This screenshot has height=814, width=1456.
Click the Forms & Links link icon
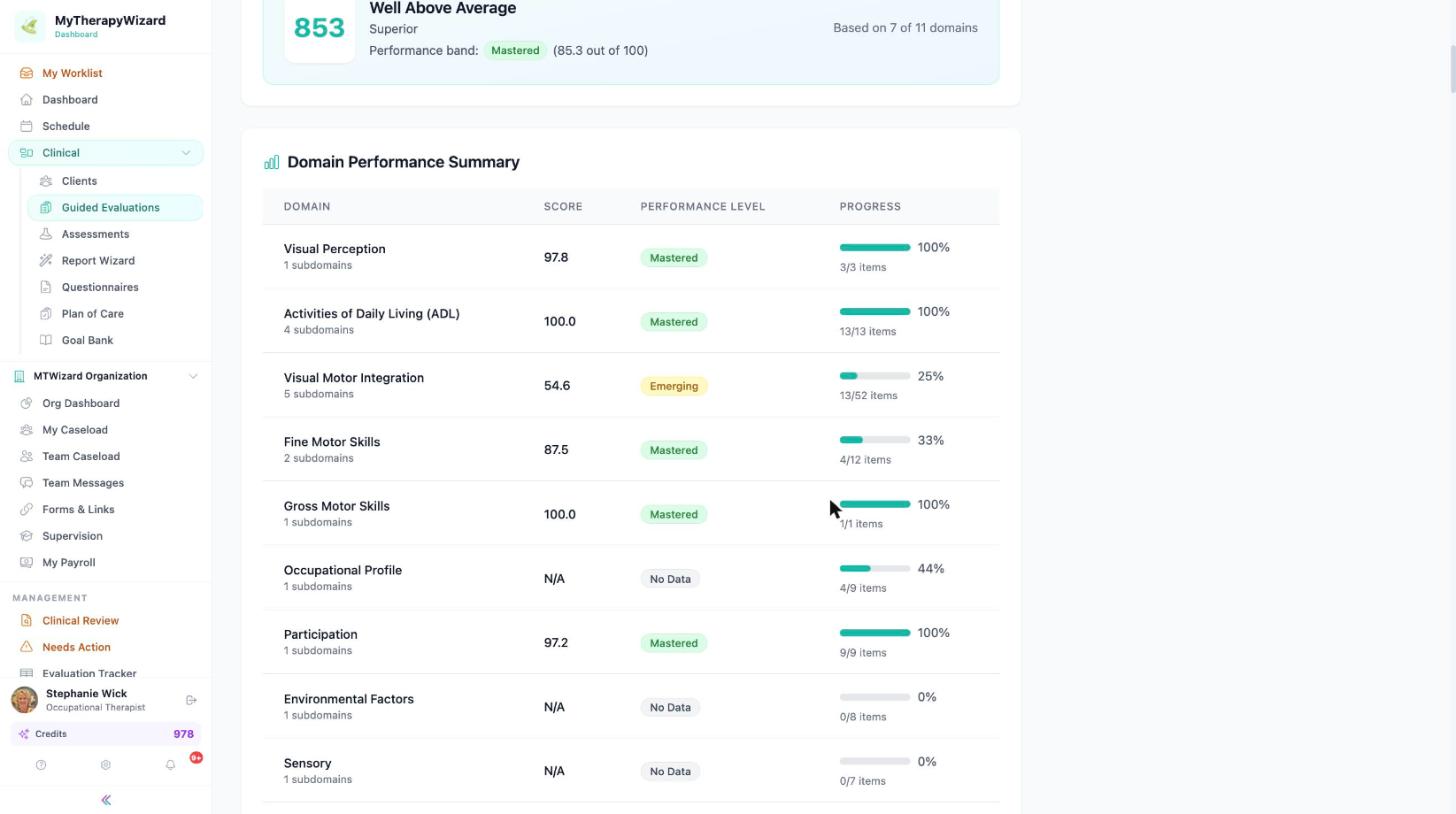(x=26, y=509)
